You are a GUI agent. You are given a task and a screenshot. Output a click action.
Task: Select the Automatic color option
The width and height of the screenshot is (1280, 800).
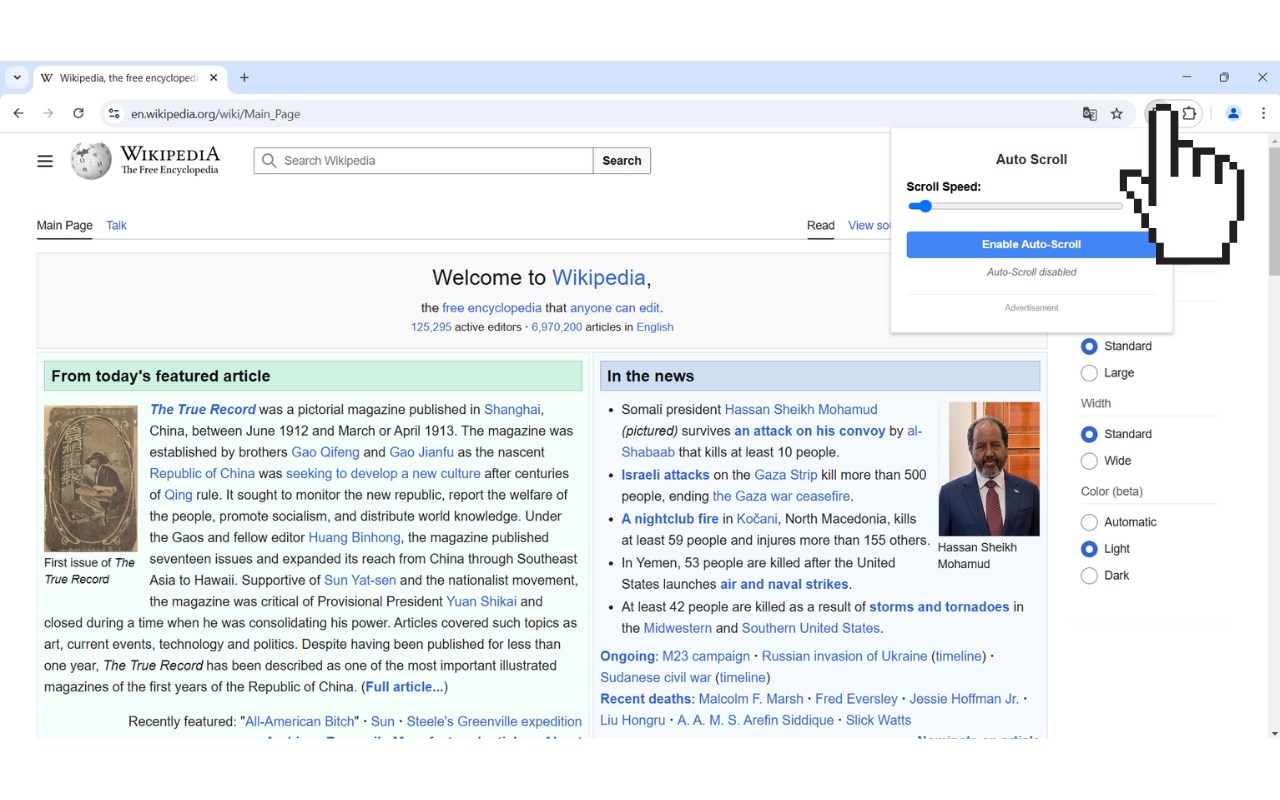(x=1089, y=522)
